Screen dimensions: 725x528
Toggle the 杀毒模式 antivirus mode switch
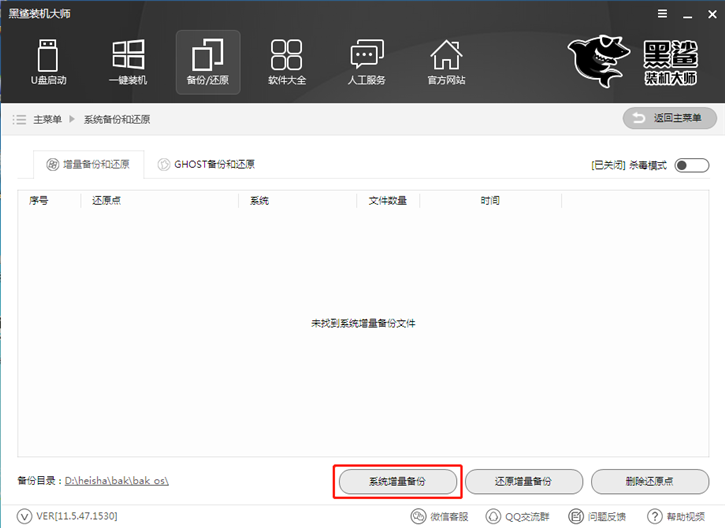pyautogui.click(x=691, y=165)
